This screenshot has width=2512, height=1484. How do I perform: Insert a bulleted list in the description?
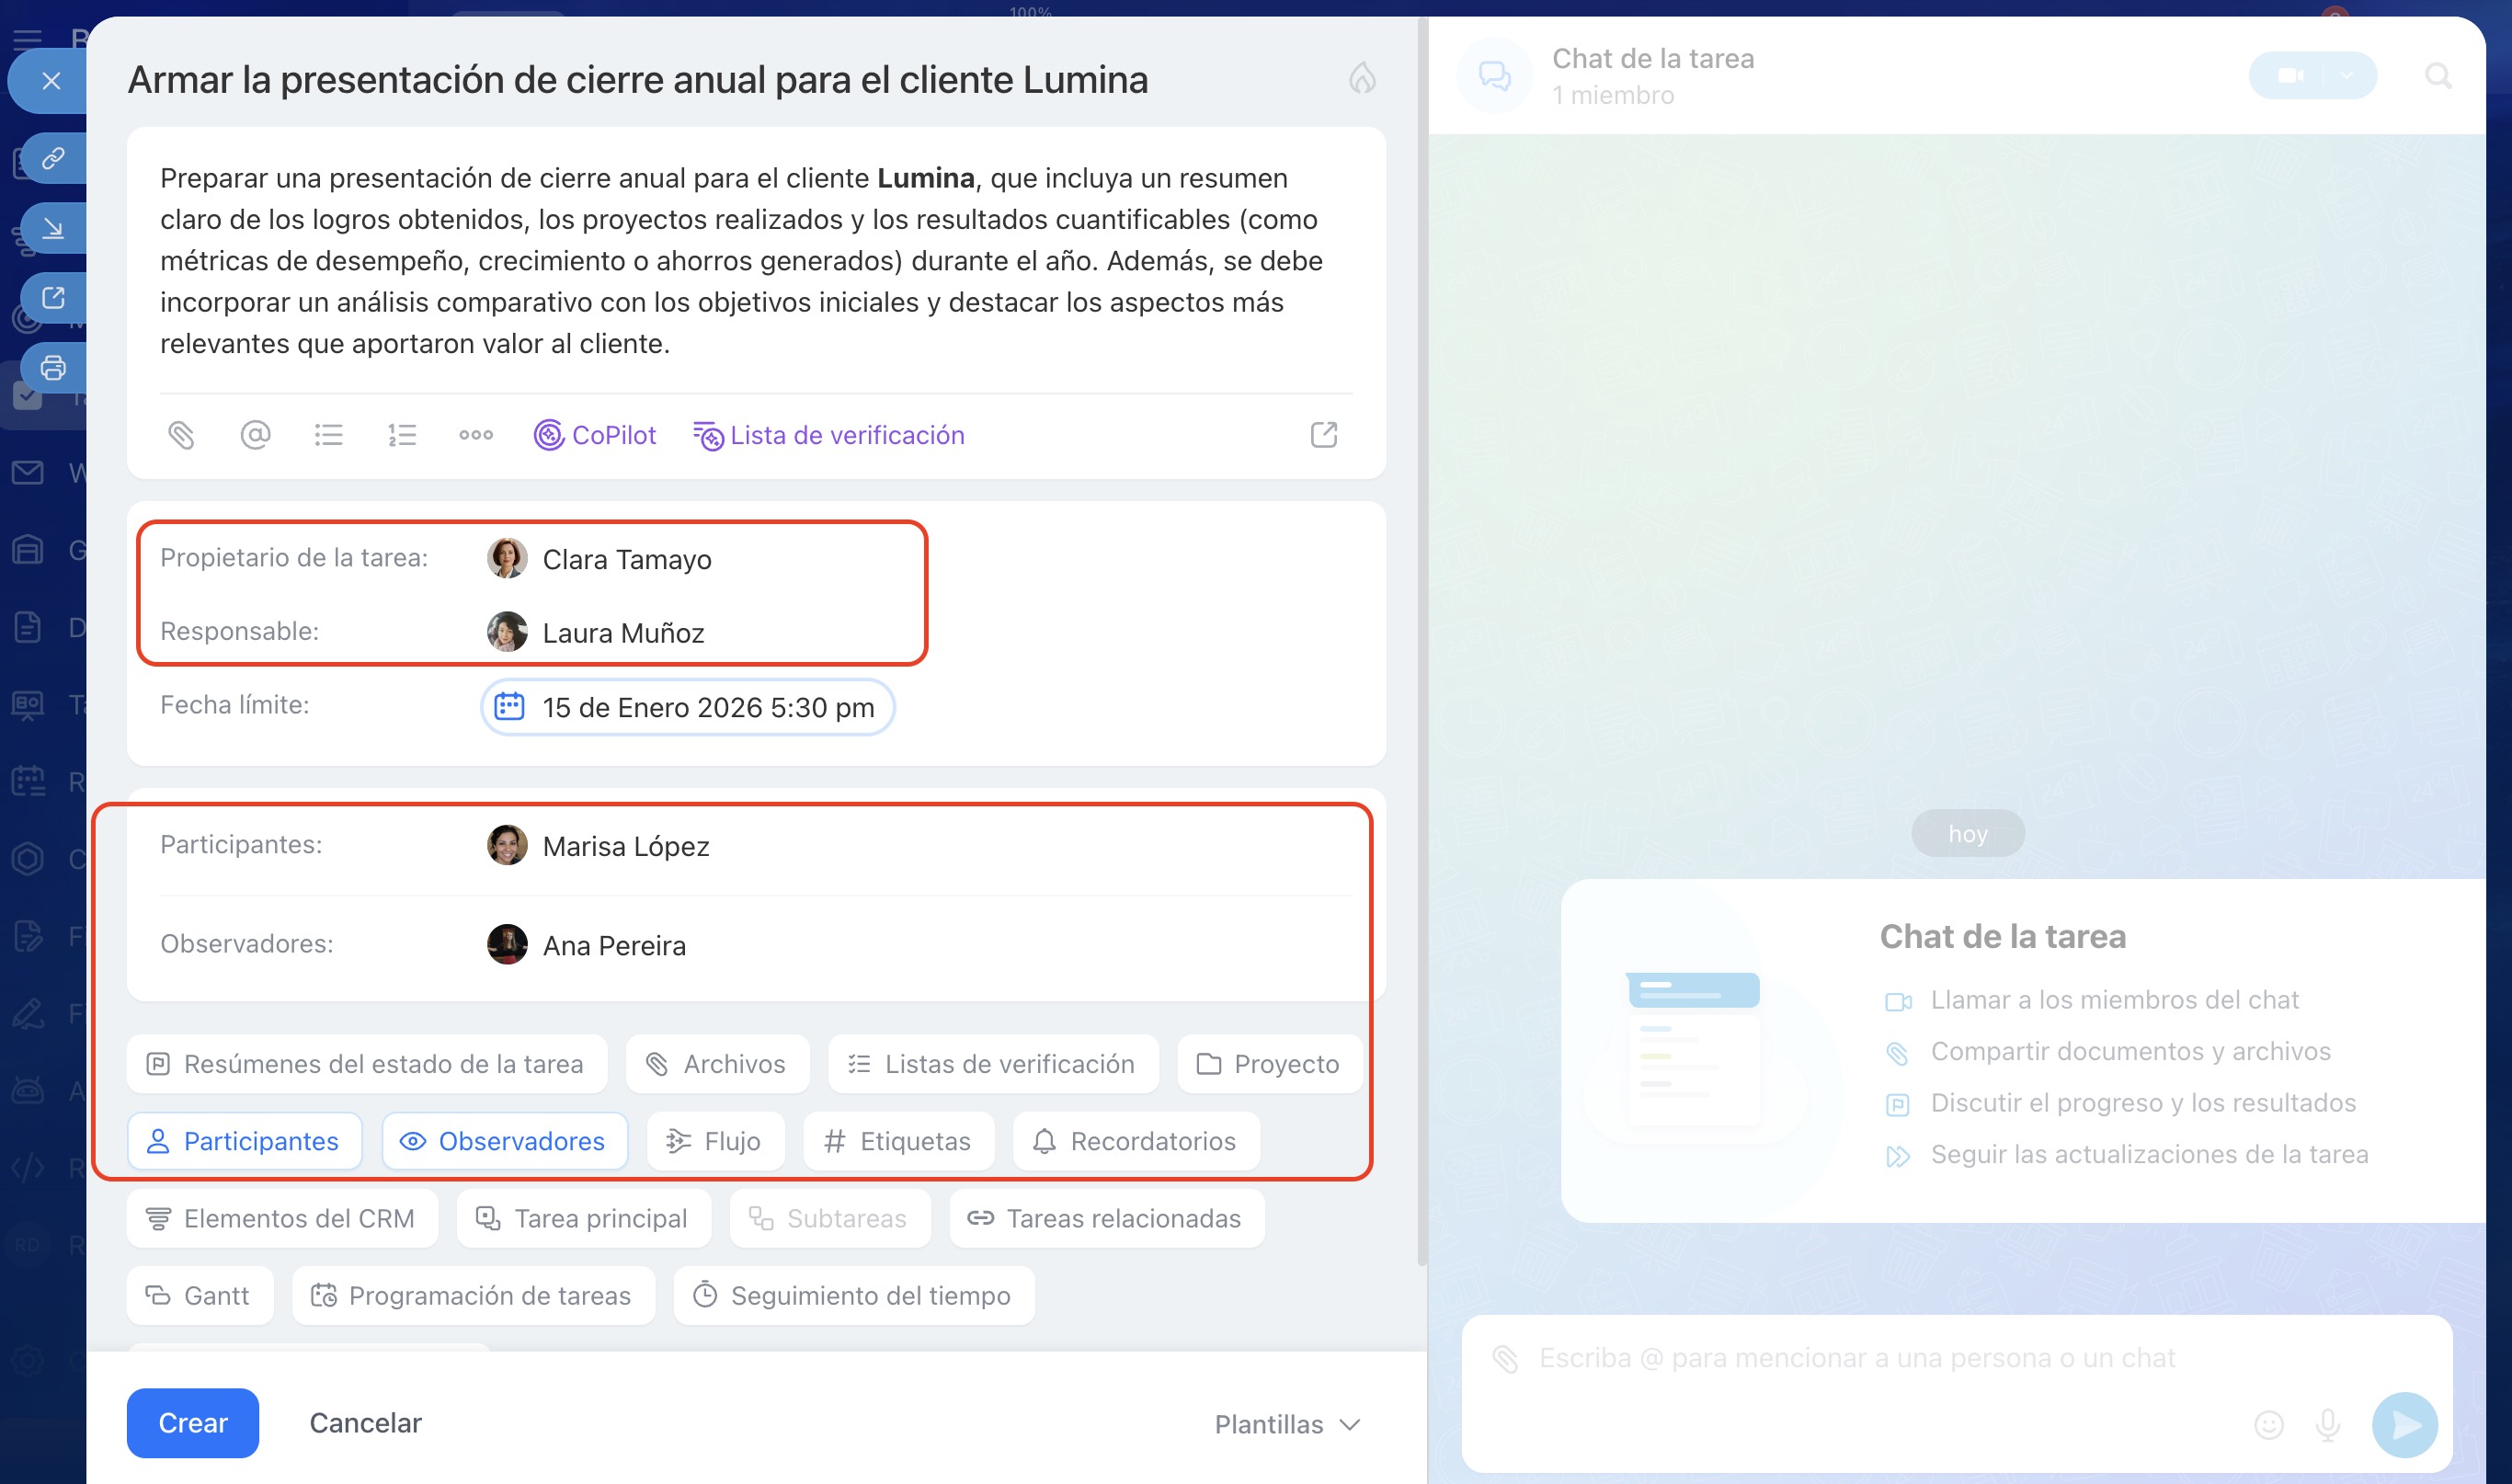[x=328, y=435]
